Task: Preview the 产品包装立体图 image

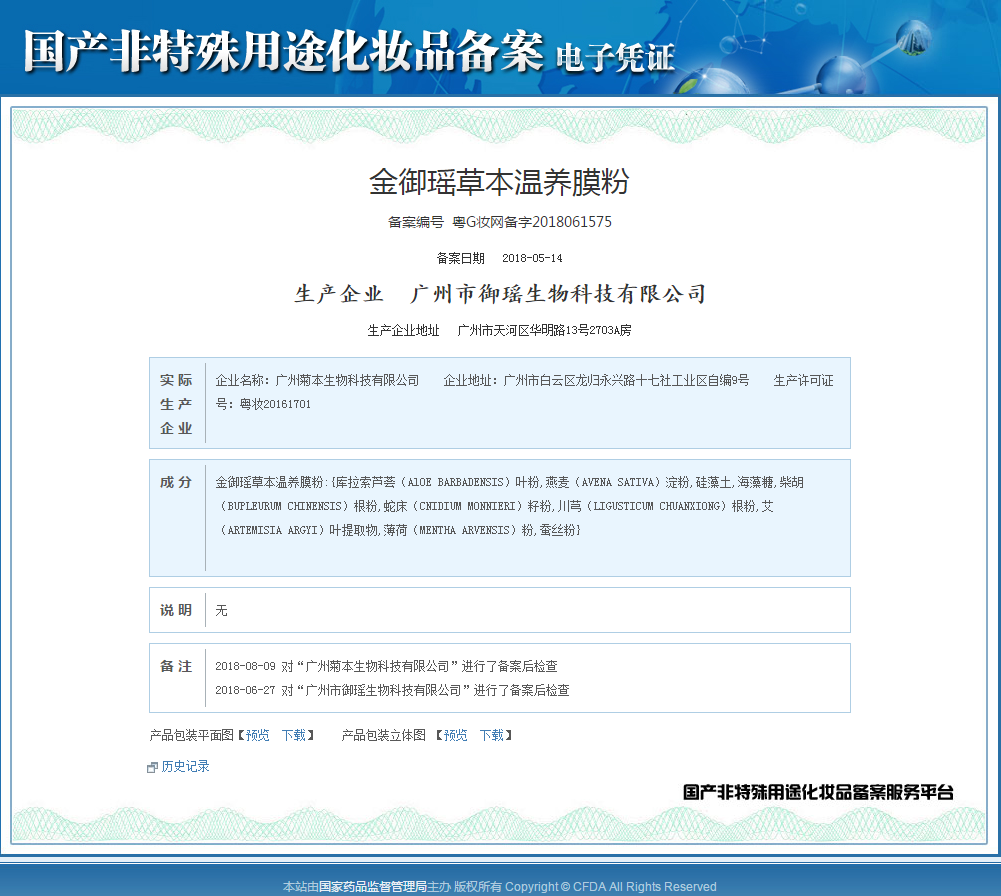Action: 455,736
